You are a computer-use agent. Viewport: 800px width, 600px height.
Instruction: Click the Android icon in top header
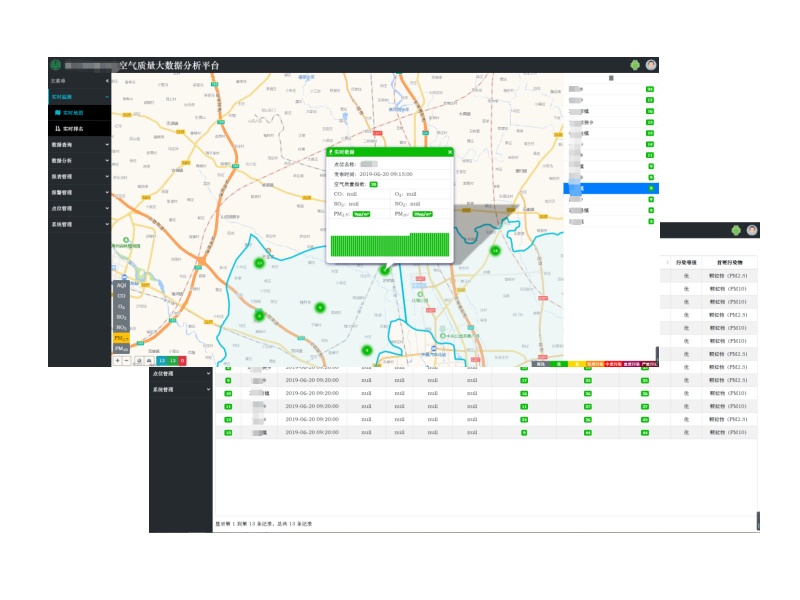(x=634, y=65)
